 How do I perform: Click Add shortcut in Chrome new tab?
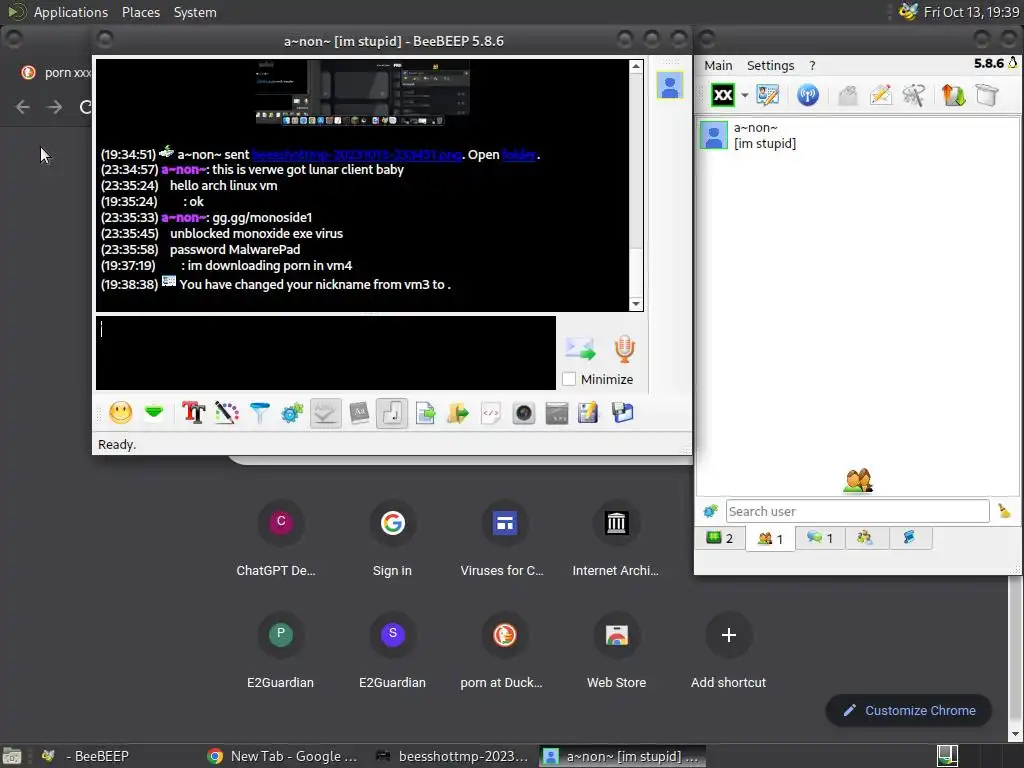[x=728, y=650]
